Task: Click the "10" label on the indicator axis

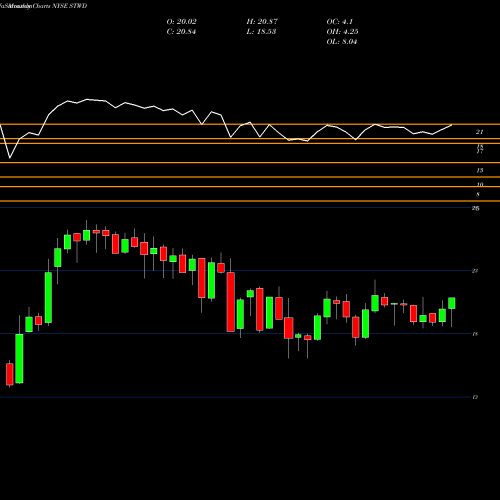Action: [480, 184]
